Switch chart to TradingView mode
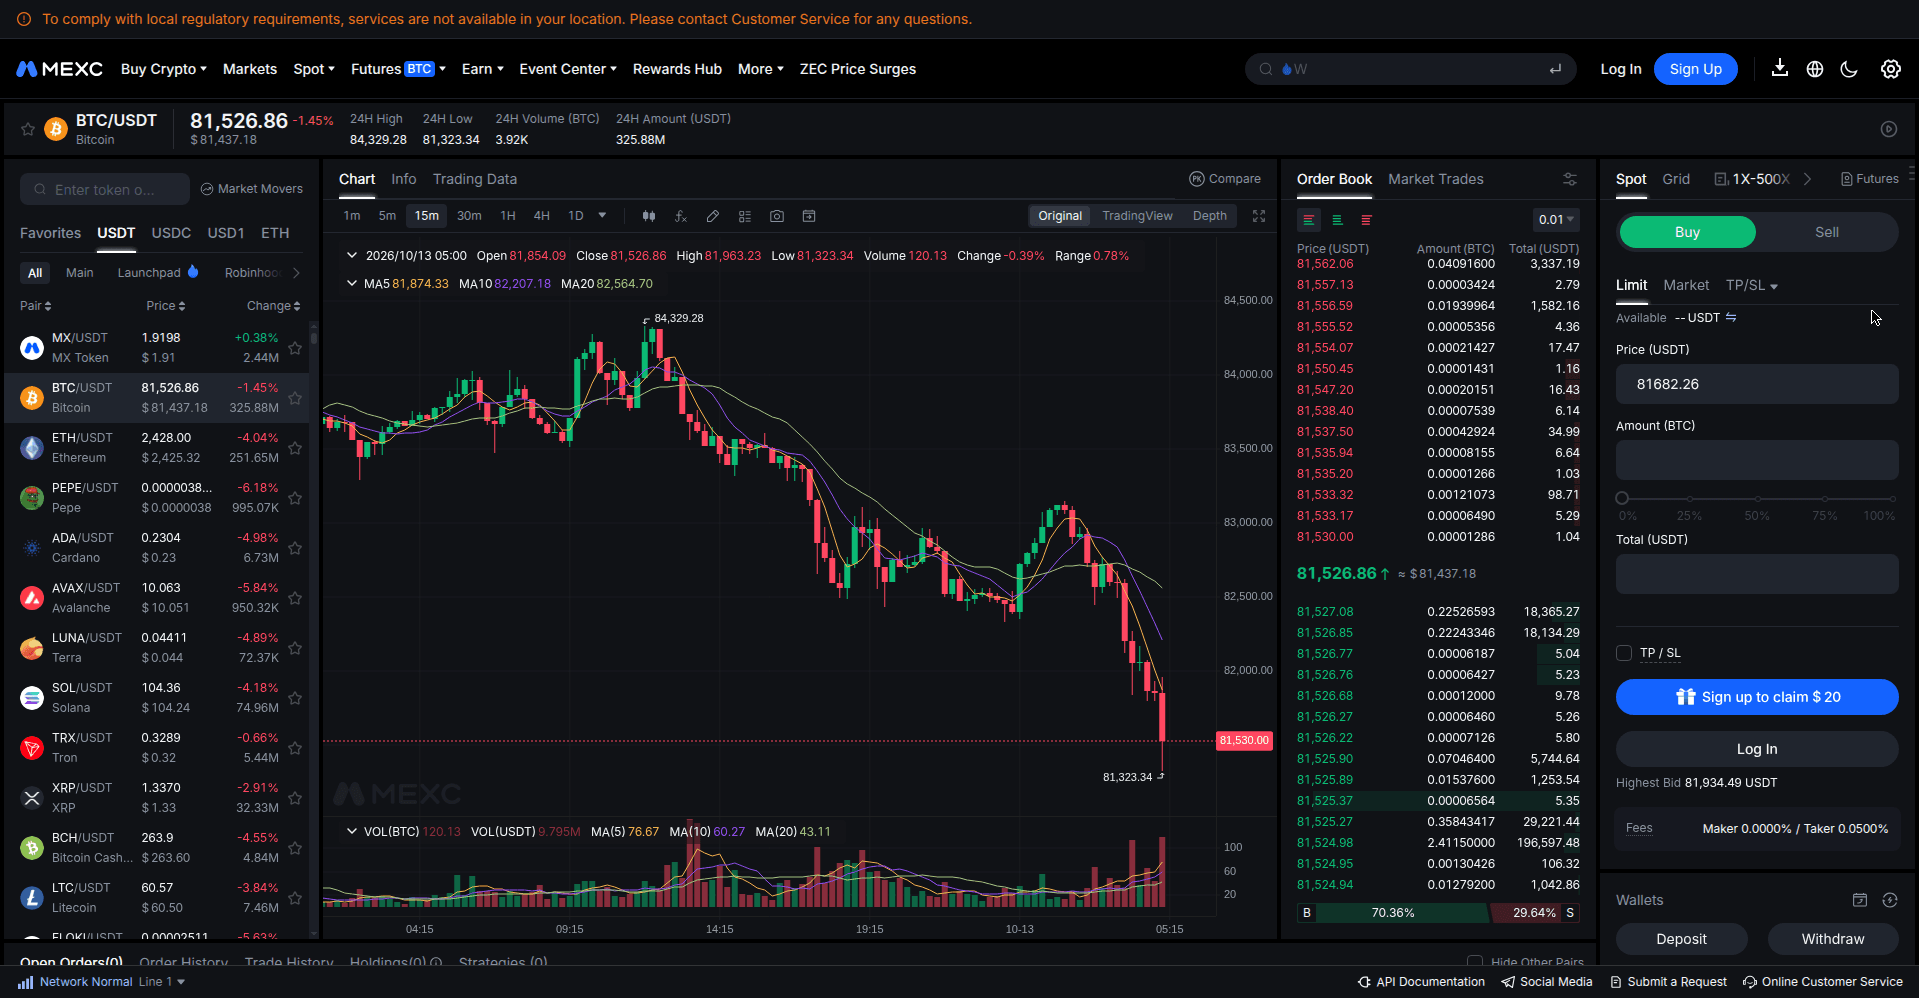1919x998 pixels. click(1137, 216)
